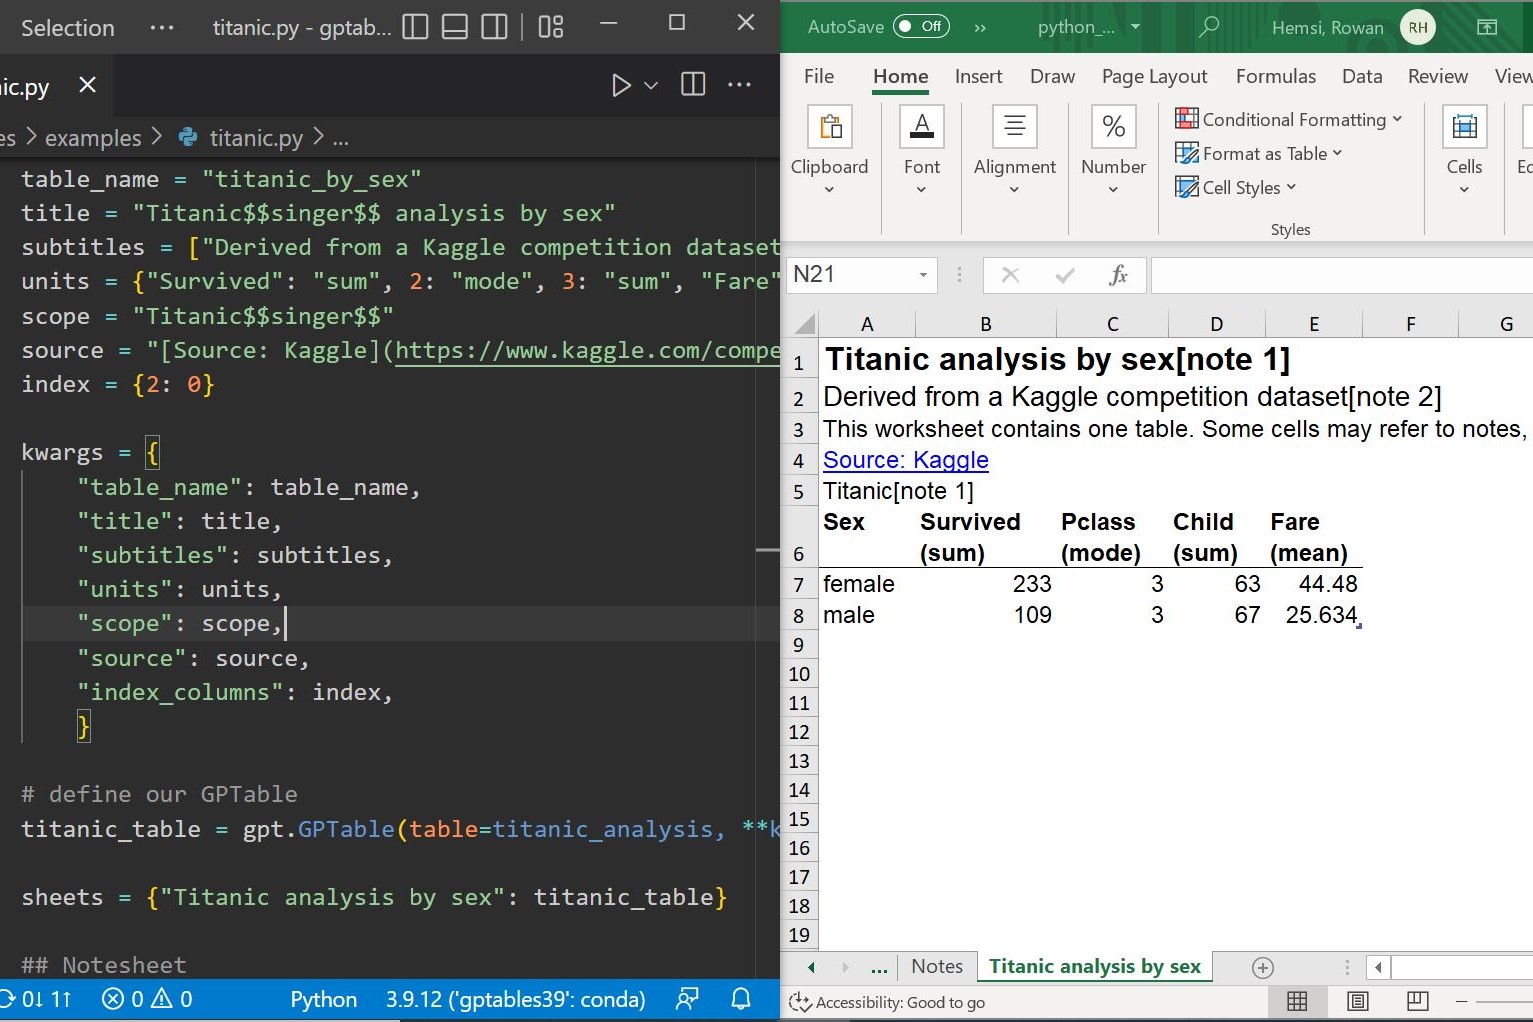Toggle the bottom panel layout icon
The image size is (1533, 1022).
tap(455, 27)
